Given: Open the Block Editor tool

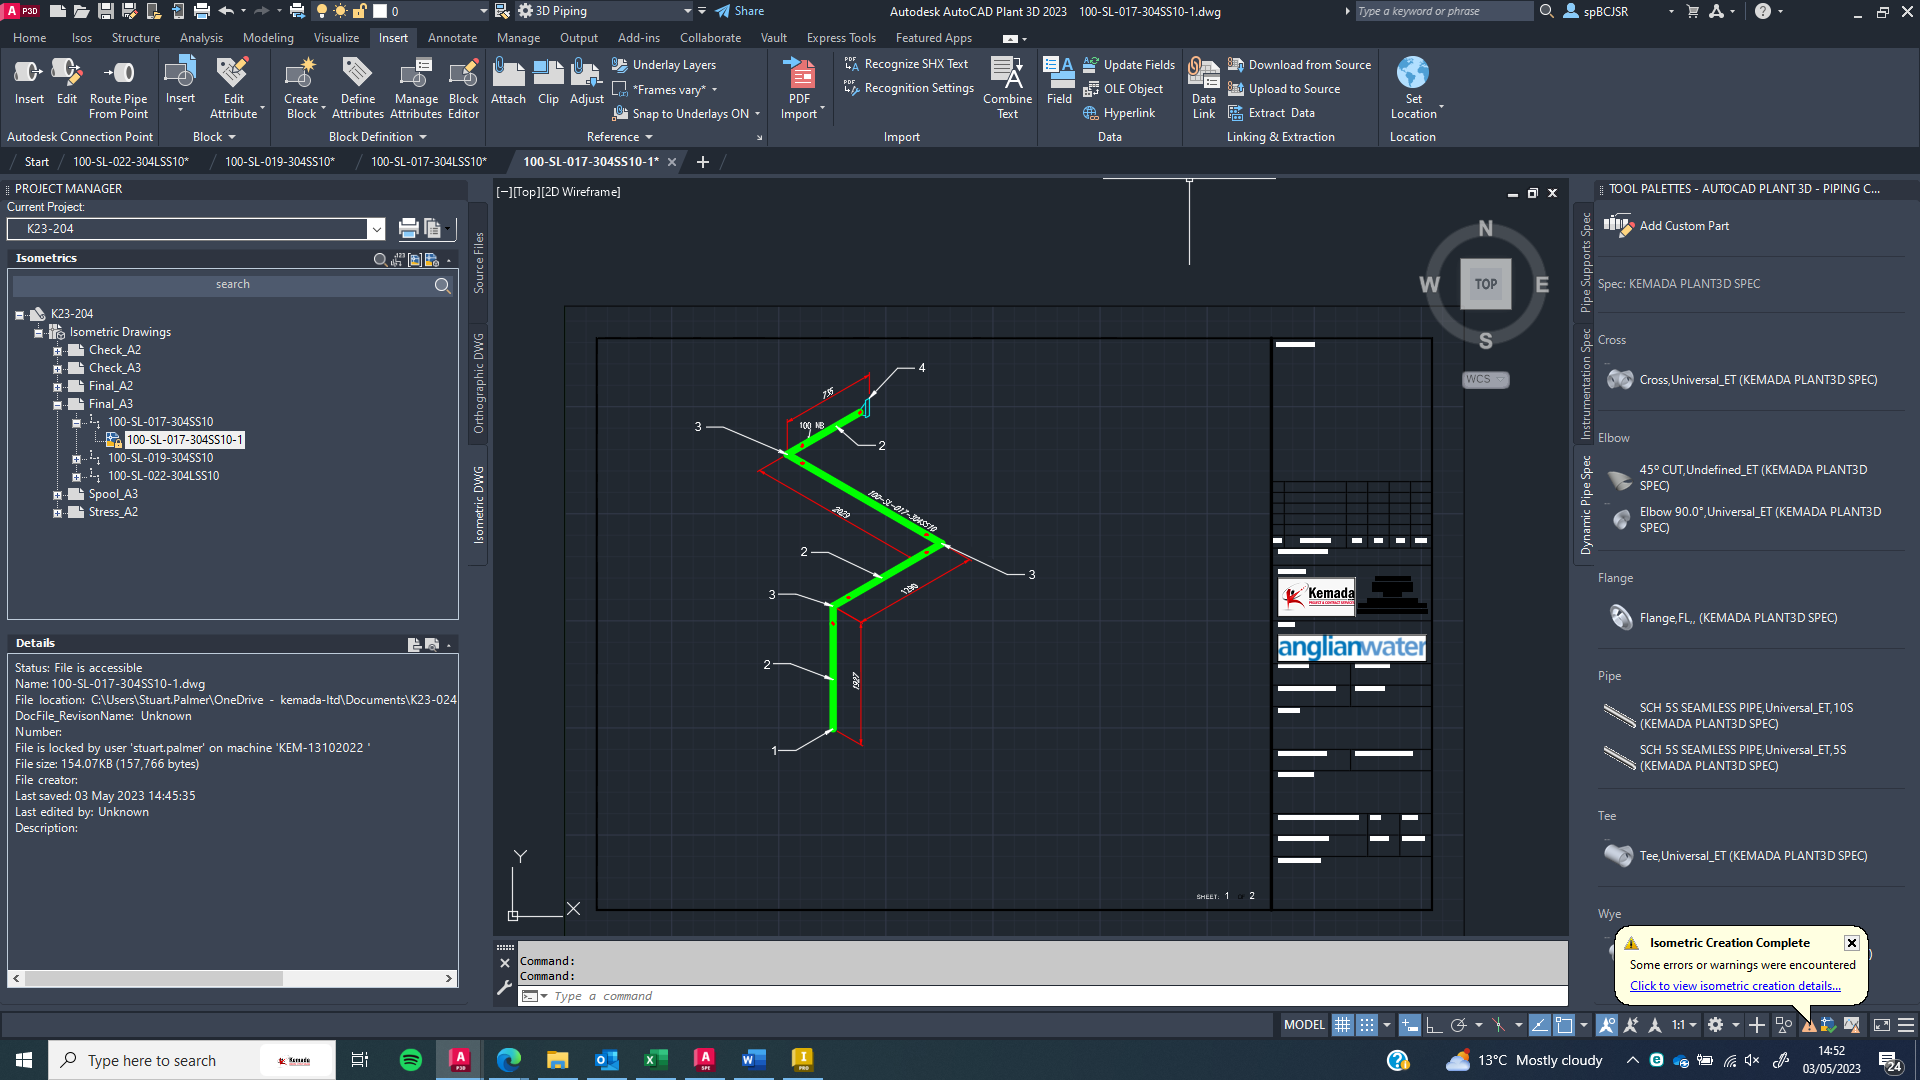Looking at the screenshot, I should click(x=463, y=86).
